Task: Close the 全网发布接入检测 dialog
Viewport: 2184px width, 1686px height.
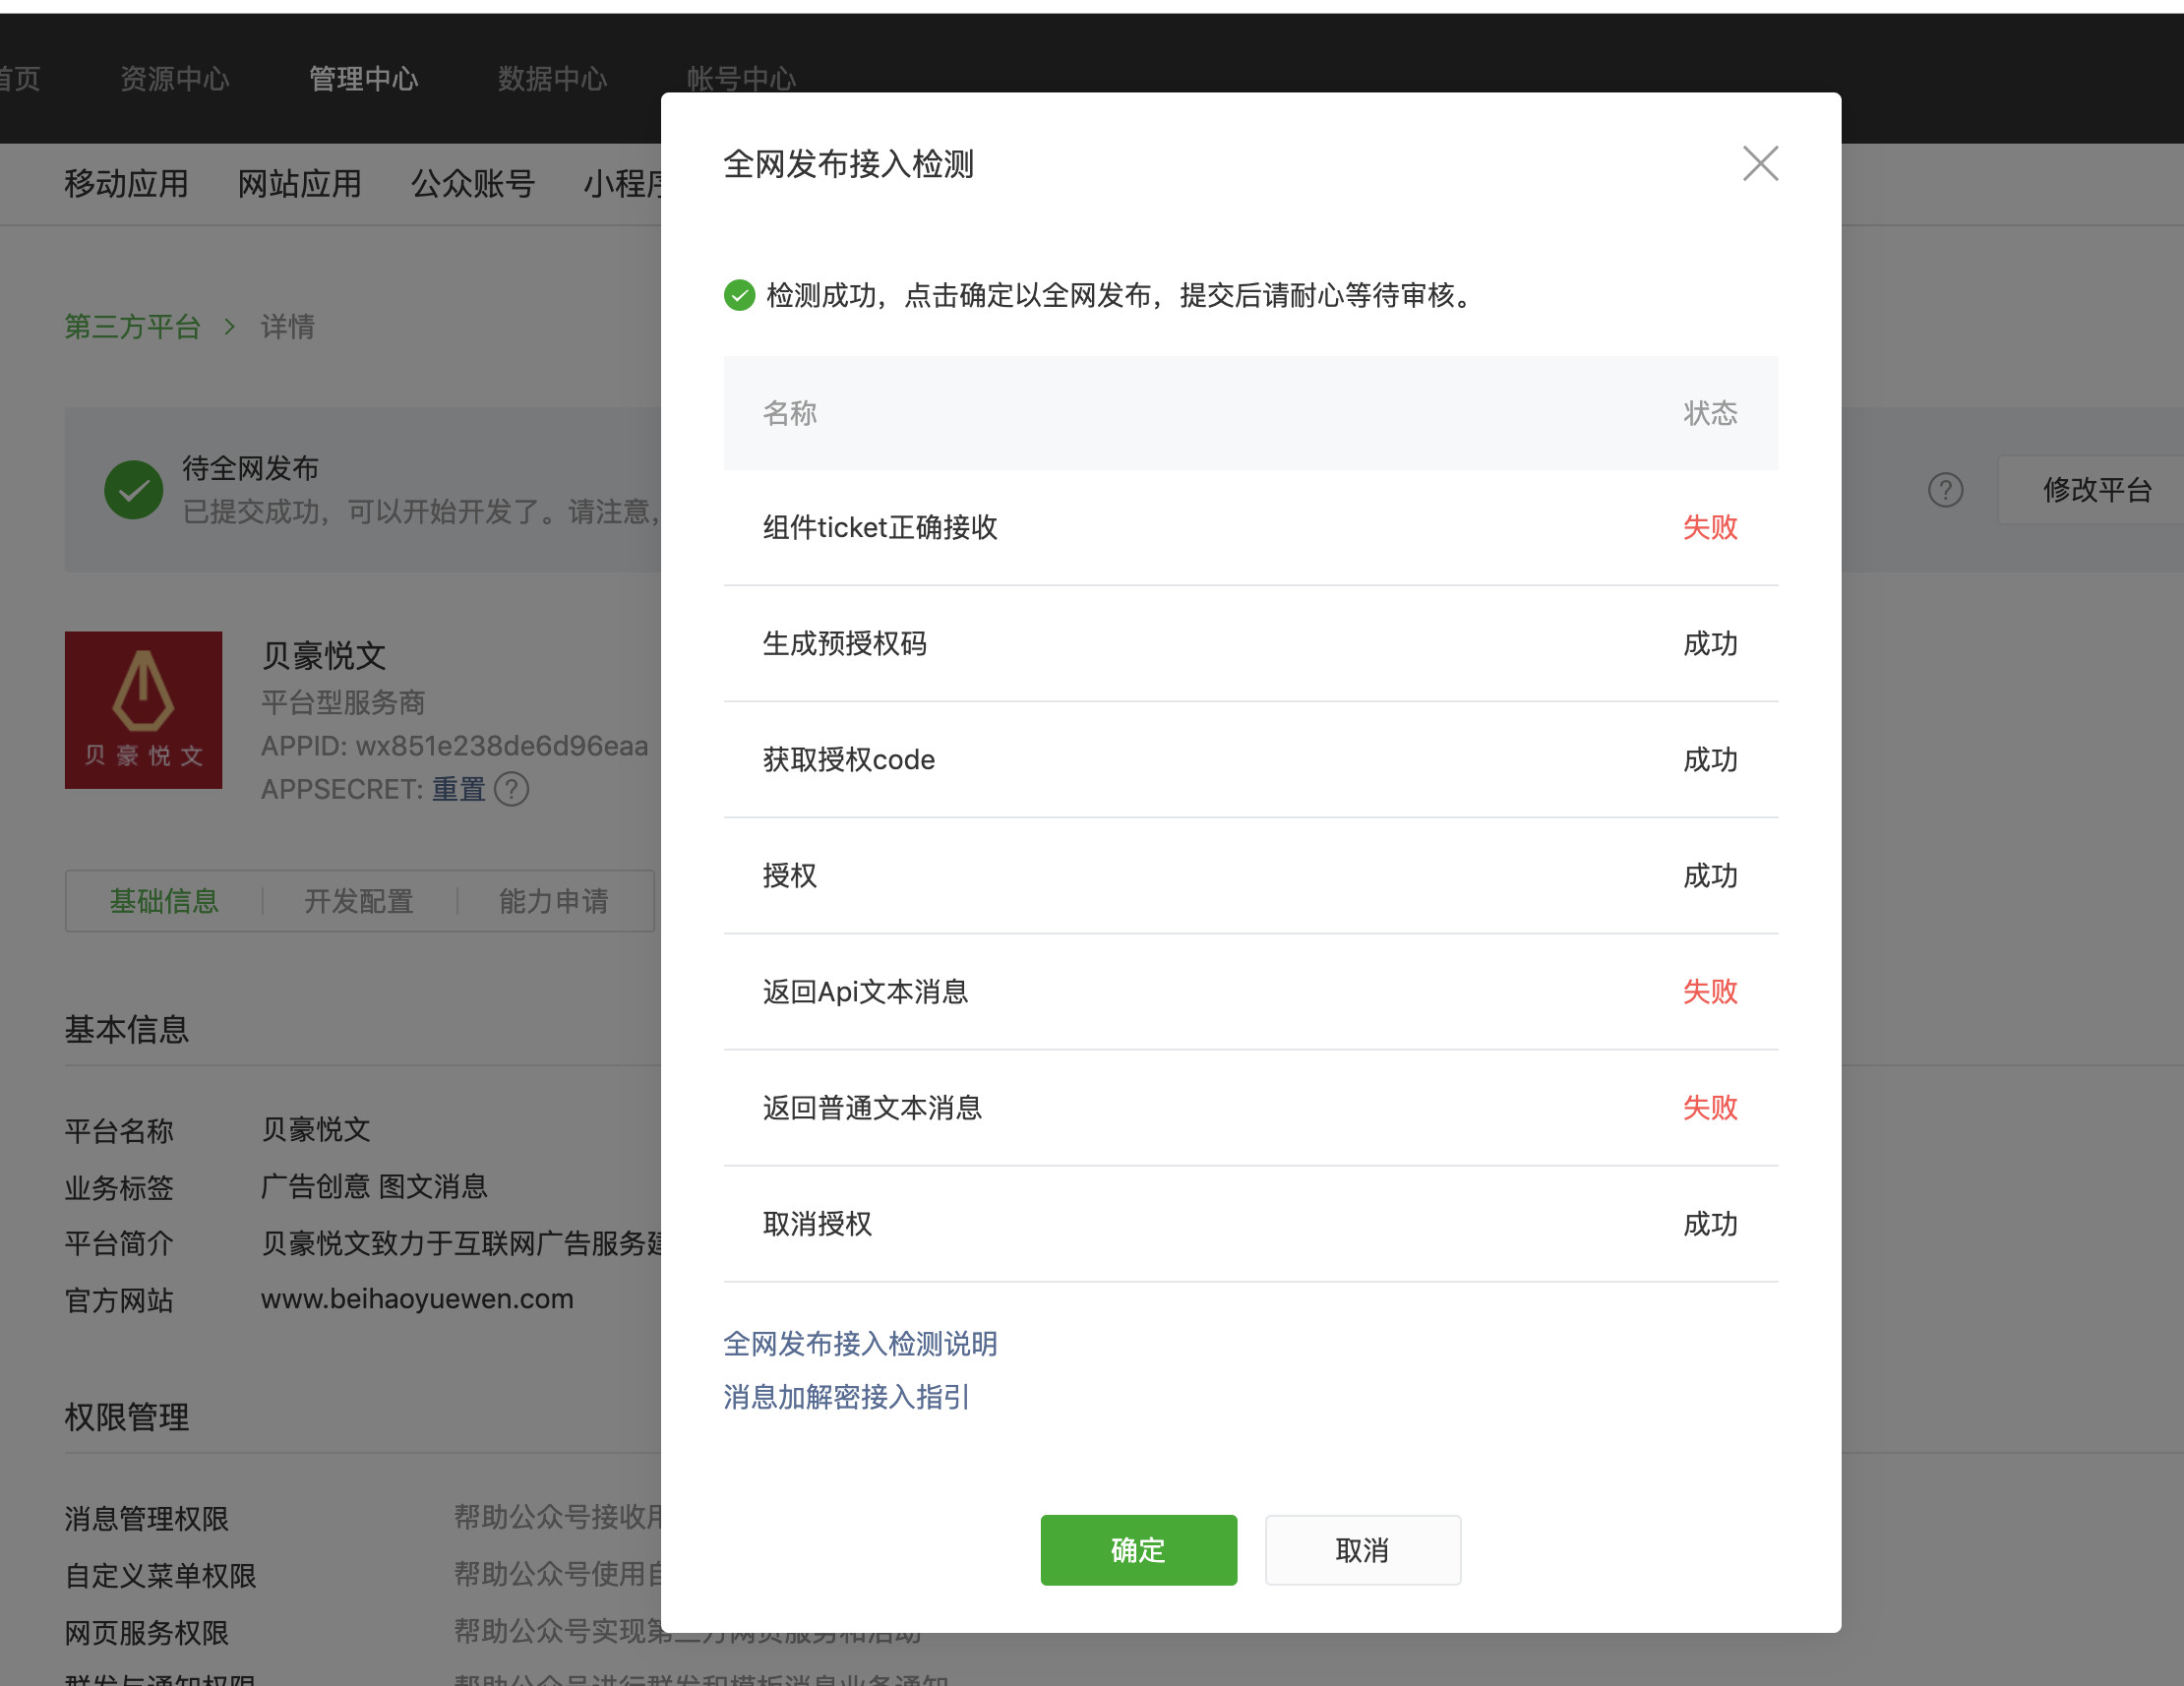Action: [x=1759, y=163]
